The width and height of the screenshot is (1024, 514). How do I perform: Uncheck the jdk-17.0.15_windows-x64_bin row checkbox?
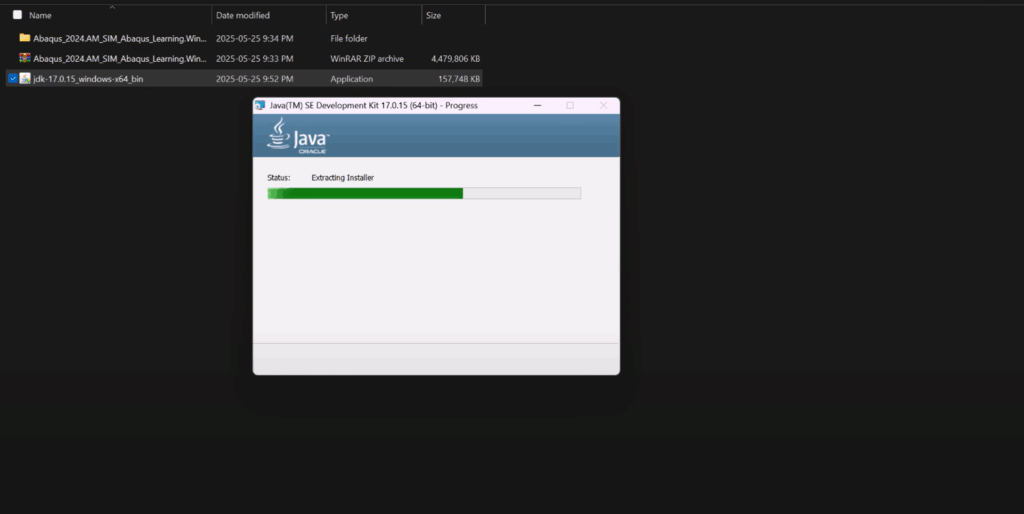point(12,78)
